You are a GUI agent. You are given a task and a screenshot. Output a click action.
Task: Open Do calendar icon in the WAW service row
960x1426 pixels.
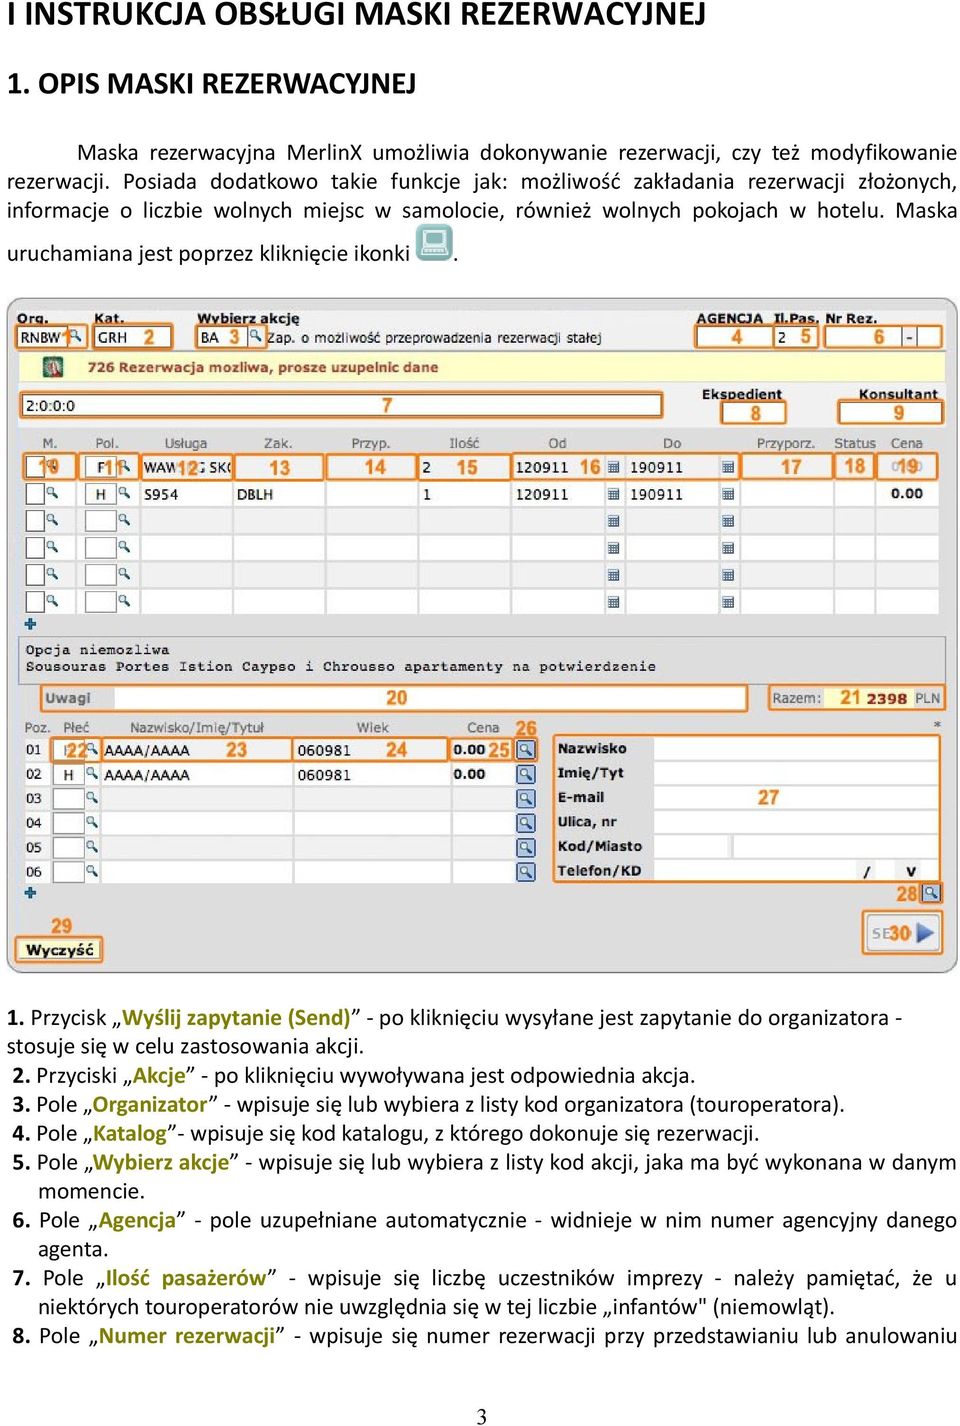(728, 467)
